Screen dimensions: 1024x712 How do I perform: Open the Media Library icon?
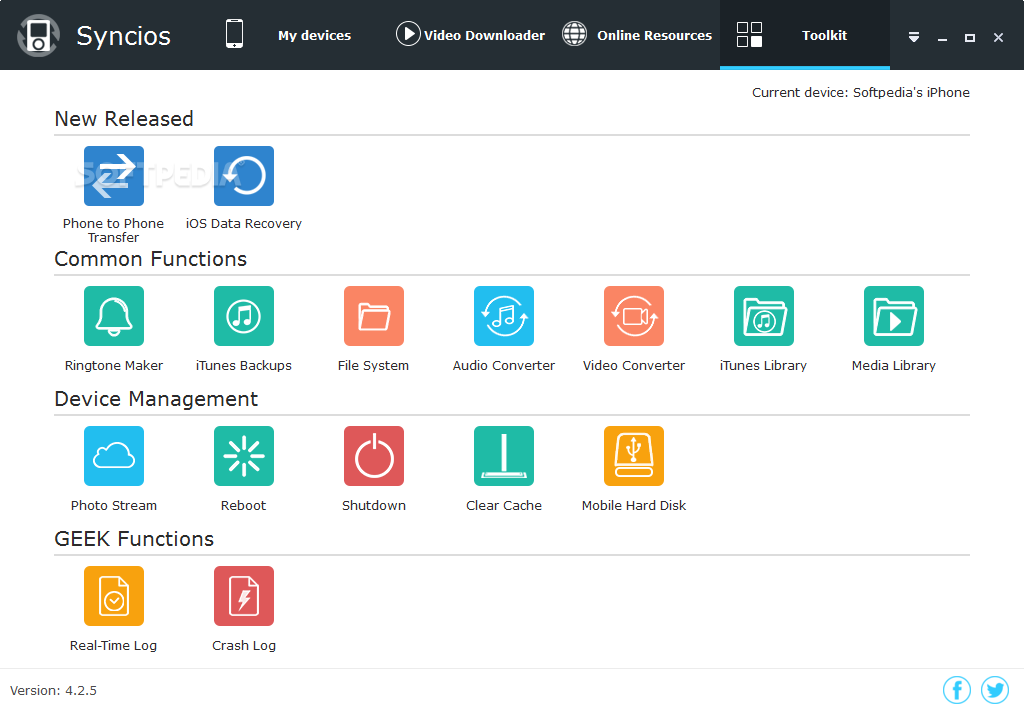893,316
